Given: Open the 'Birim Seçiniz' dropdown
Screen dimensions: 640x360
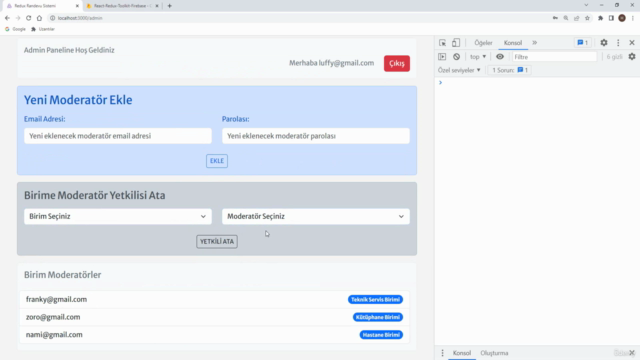Looking at the screenshot, I should coord(118,216).
